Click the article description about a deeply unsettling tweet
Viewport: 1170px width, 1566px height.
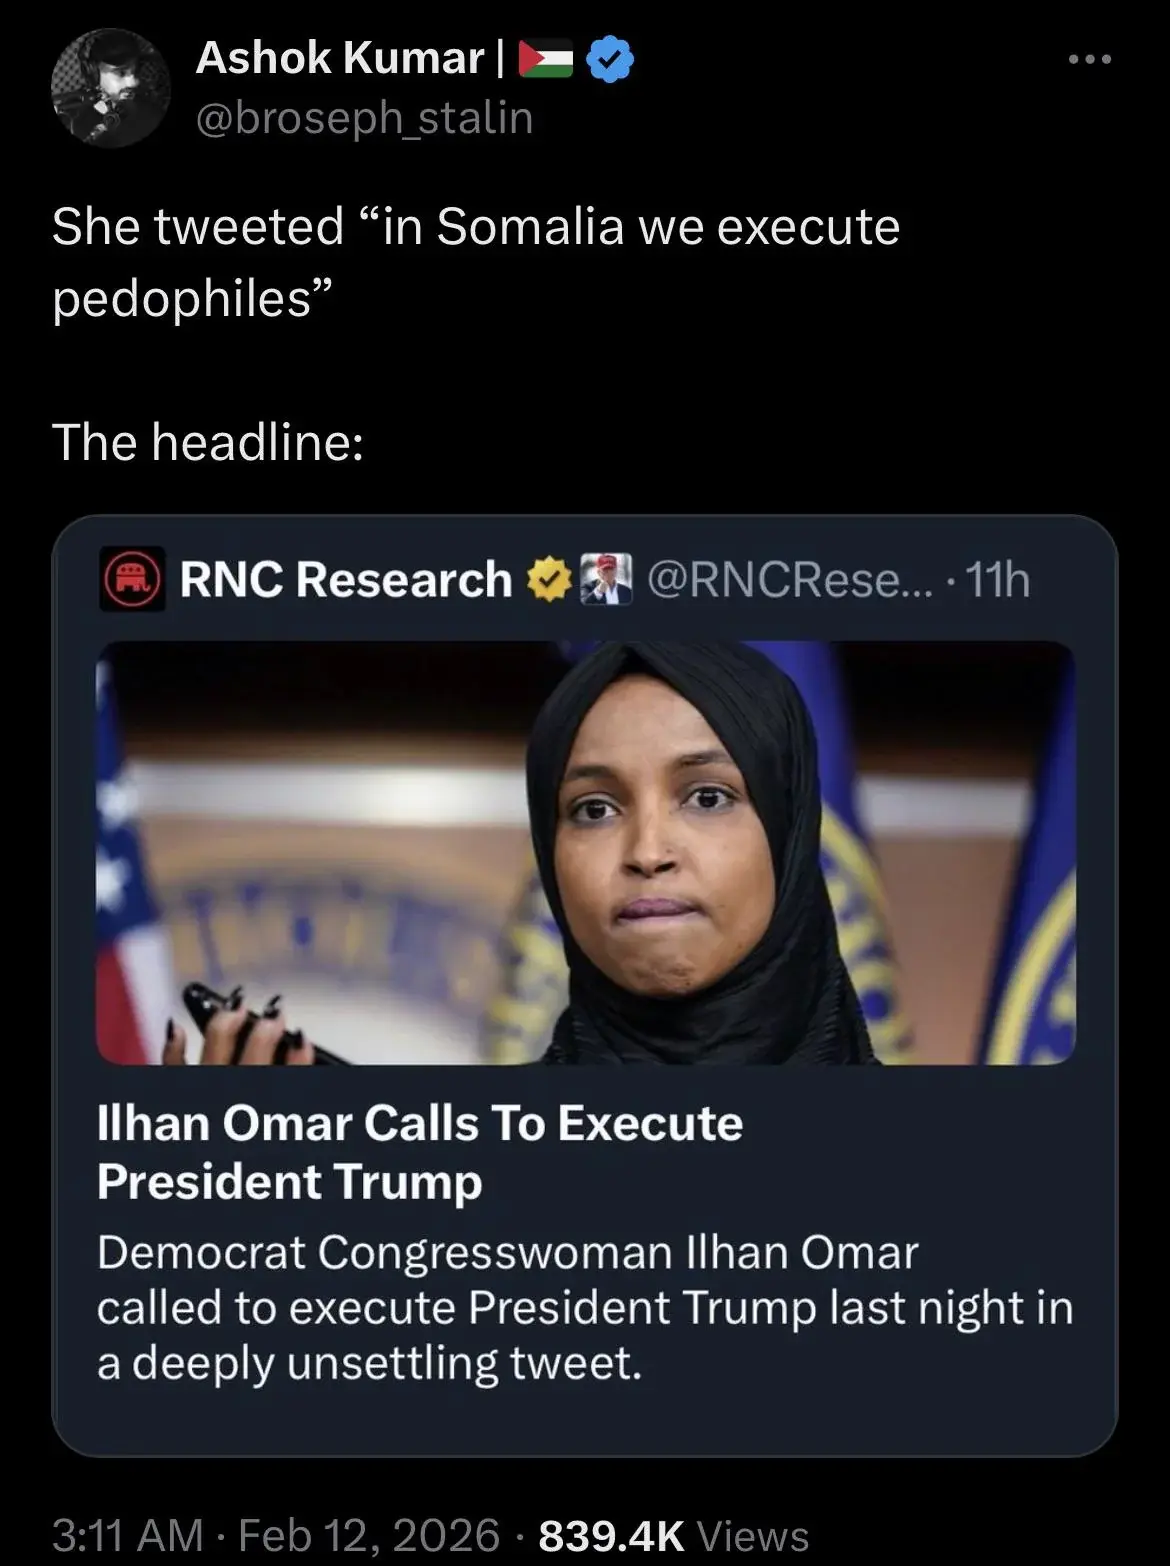coord(584,1307)
